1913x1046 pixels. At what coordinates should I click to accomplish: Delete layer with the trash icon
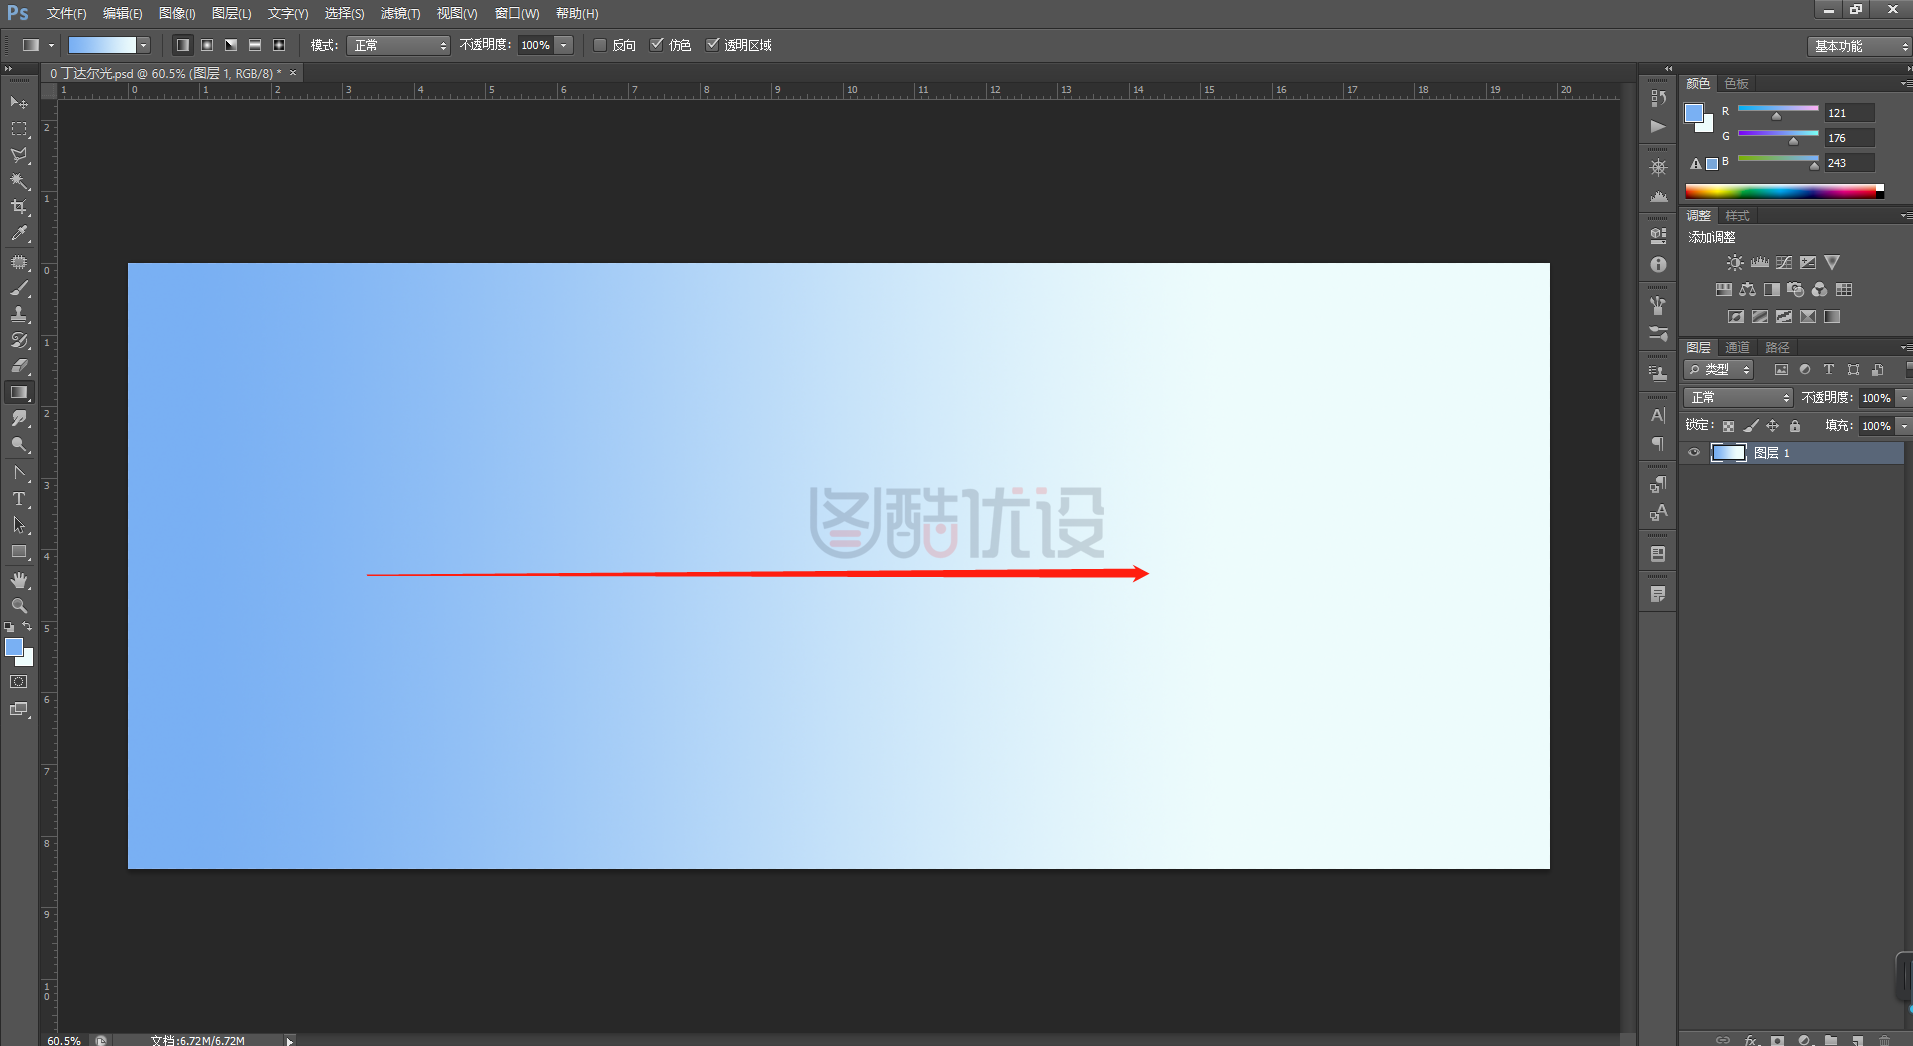coord(1885,1040)
